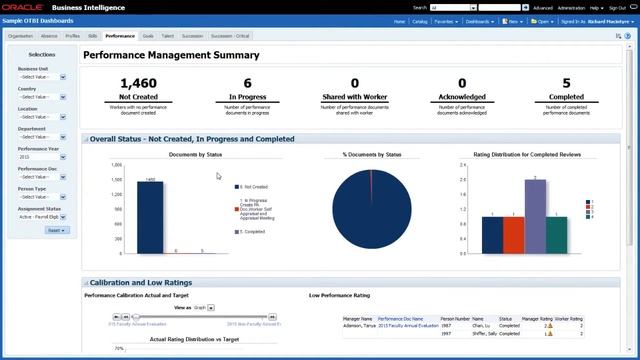Open the Country dropdown
The width and height of the screenshot is (640, 360).
(x=63, y=97)
